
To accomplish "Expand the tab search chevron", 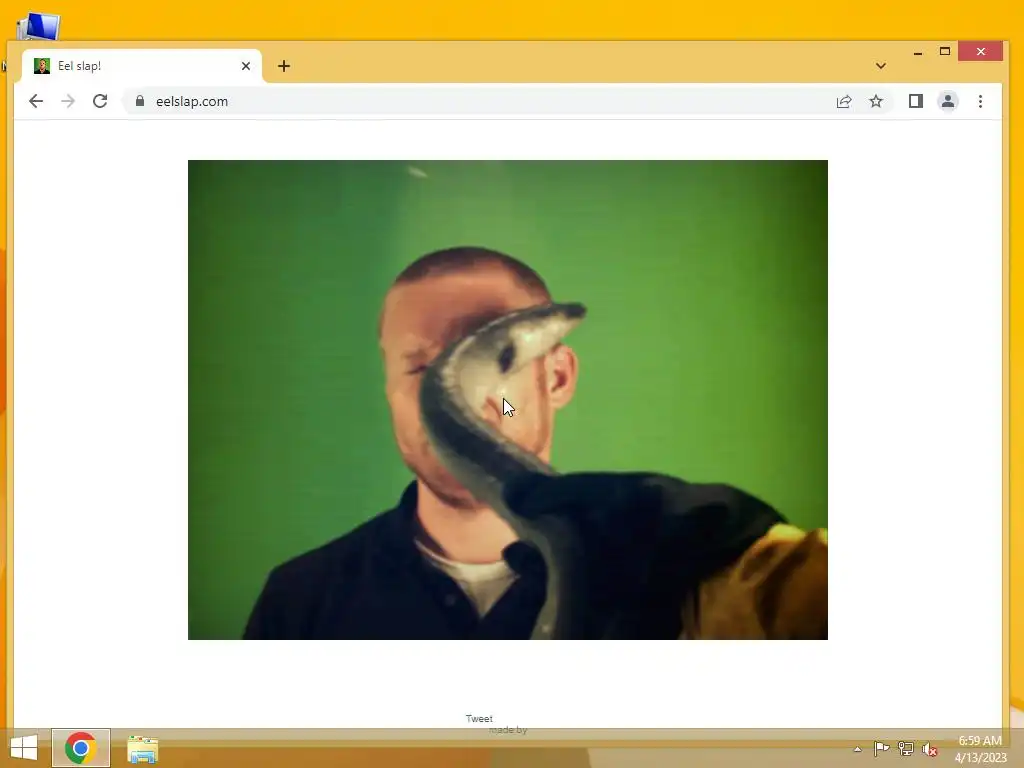I will [x=881, y=66].
